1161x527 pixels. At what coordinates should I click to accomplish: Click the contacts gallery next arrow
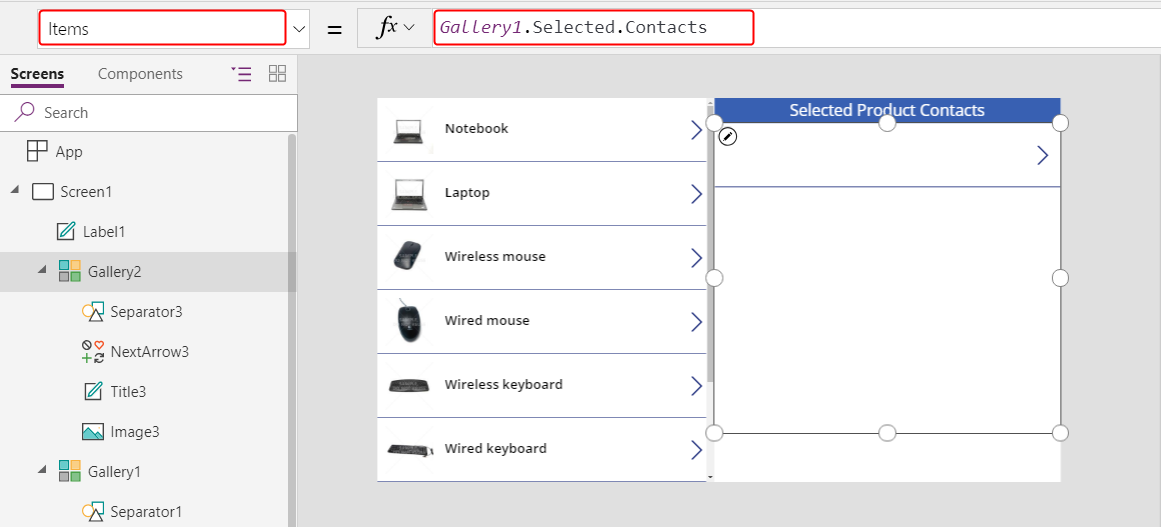click(x=1043, y=155)
